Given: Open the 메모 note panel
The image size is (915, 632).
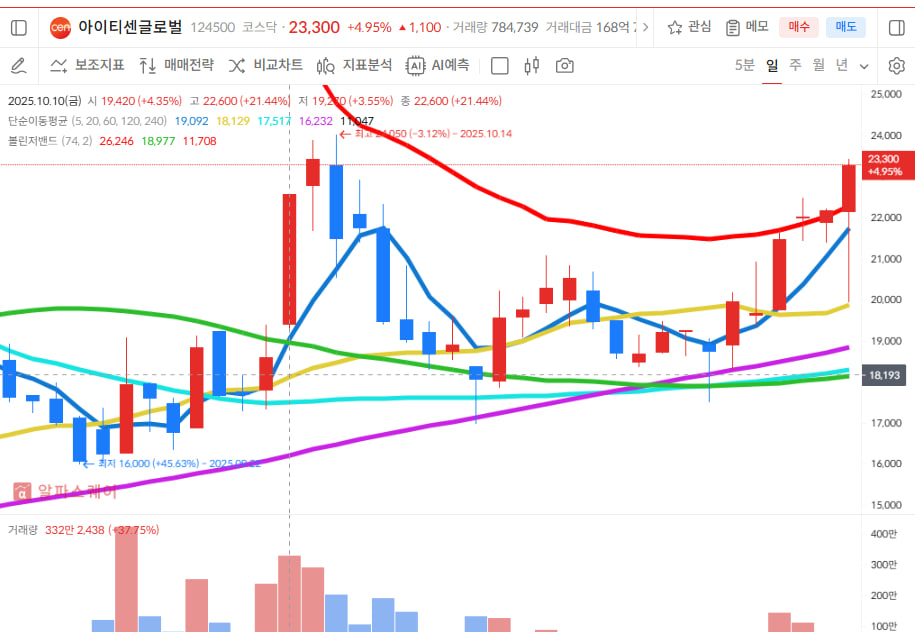Looking at the screenshot, I should 747,27.
